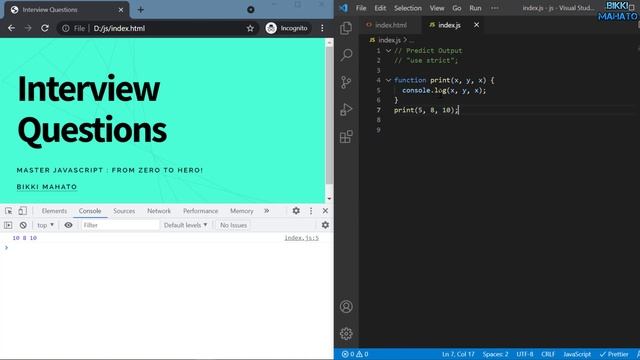
Task: Switch to the Performance DevTools tab
Action: pyautogui.click(x=200, y=211)
